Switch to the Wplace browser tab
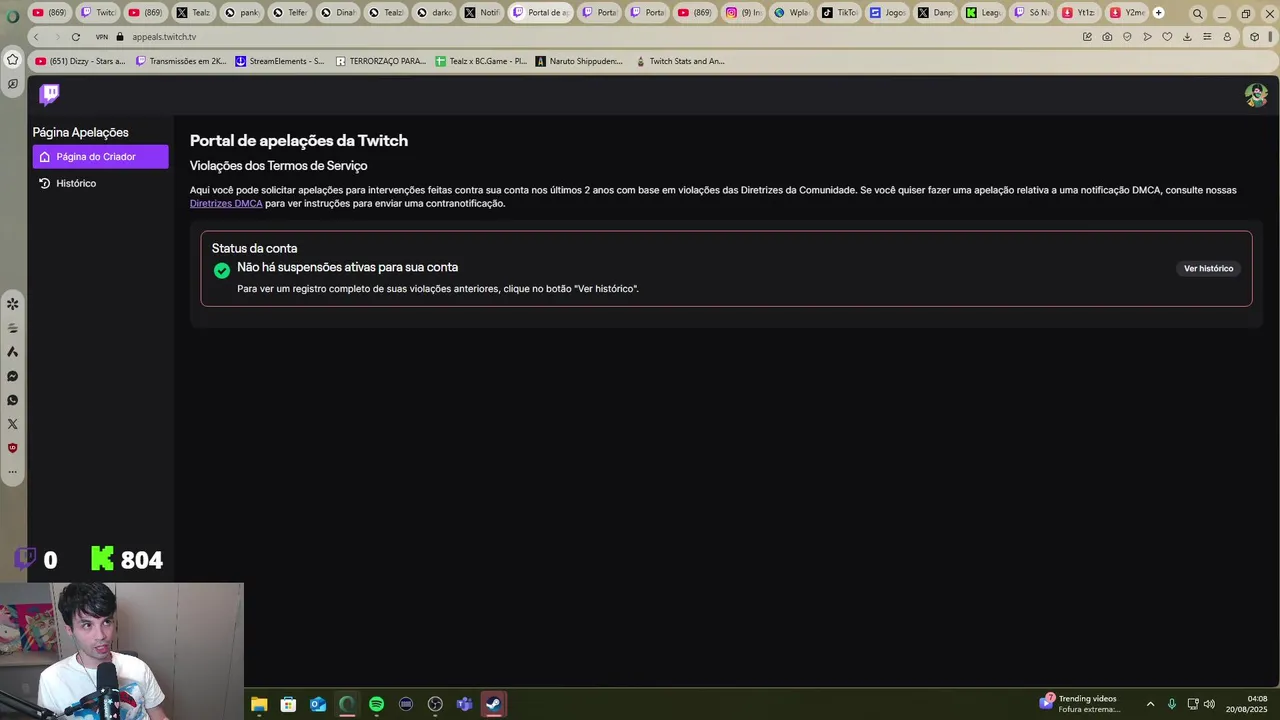This screenshot has height=720, width=1280. (791, 13)
